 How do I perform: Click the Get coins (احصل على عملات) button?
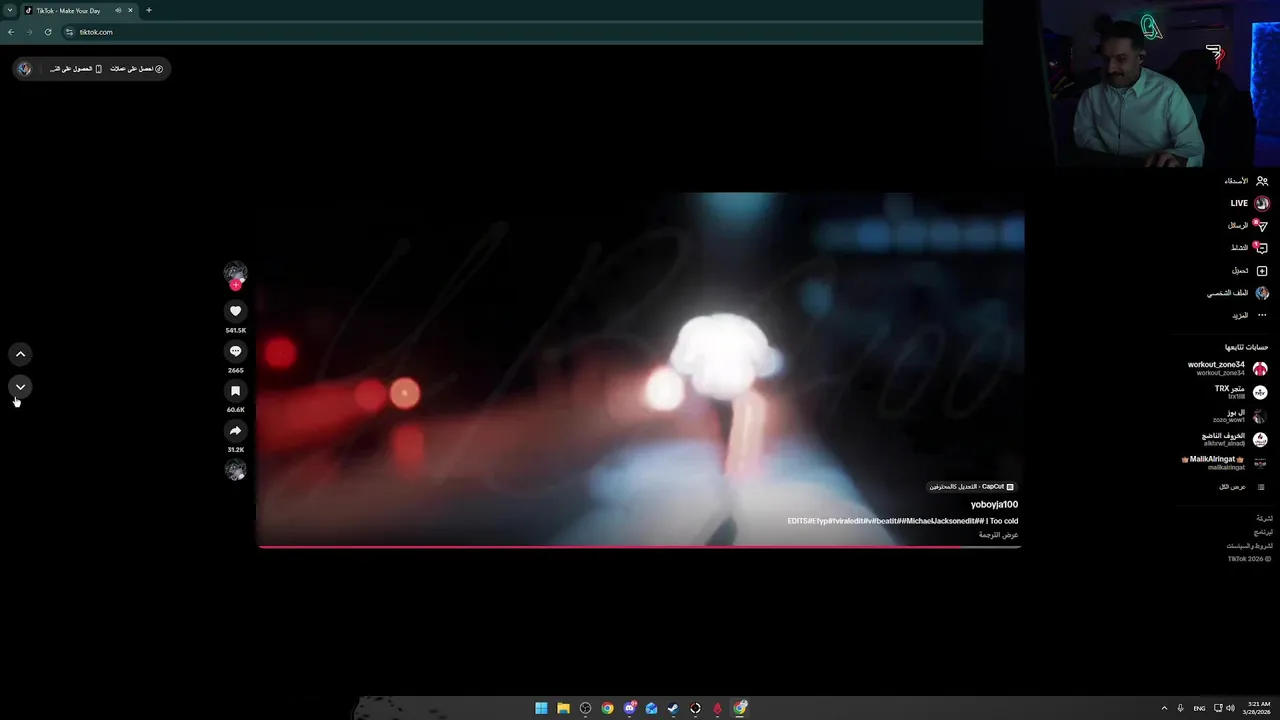tap(137, 69)
